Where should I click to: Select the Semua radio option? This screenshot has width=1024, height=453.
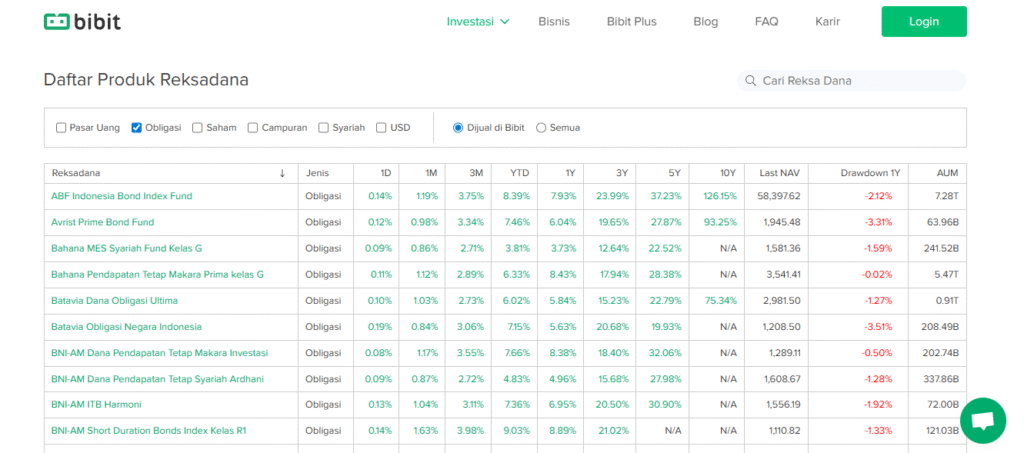[x=542, y=128]
